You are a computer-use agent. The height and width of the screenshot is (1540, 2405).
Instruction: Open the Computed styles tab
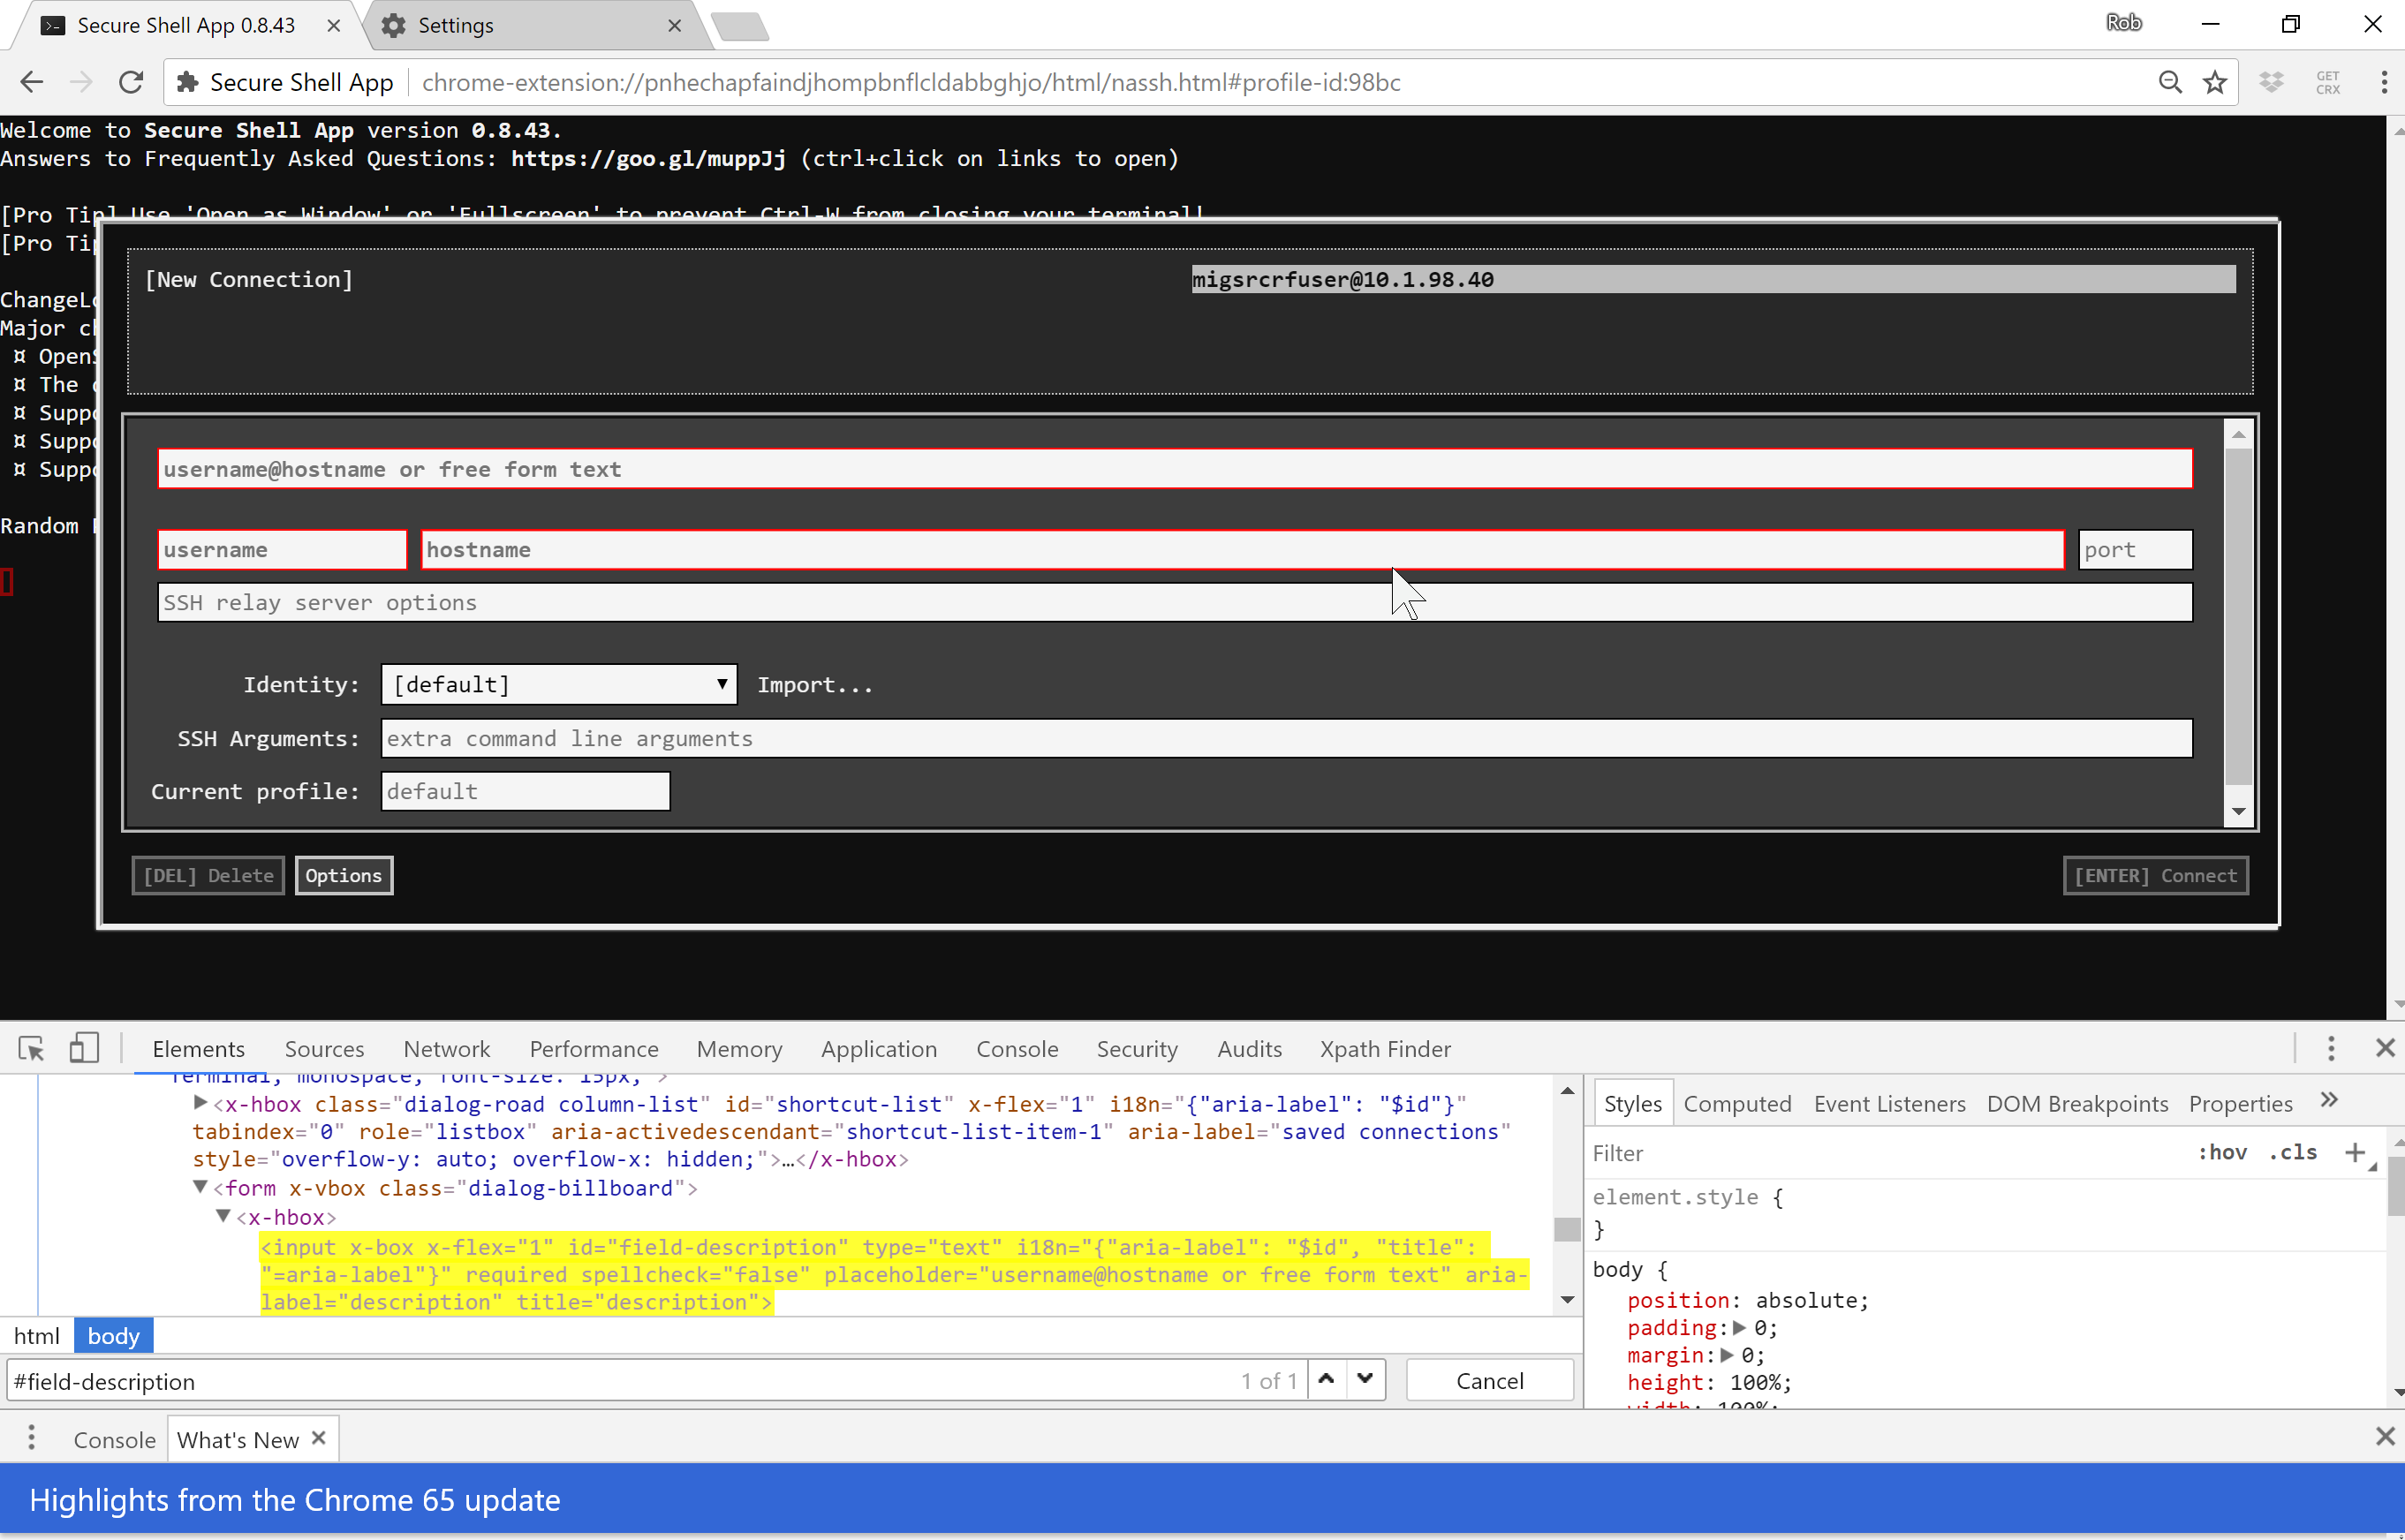(1737, 1103)
